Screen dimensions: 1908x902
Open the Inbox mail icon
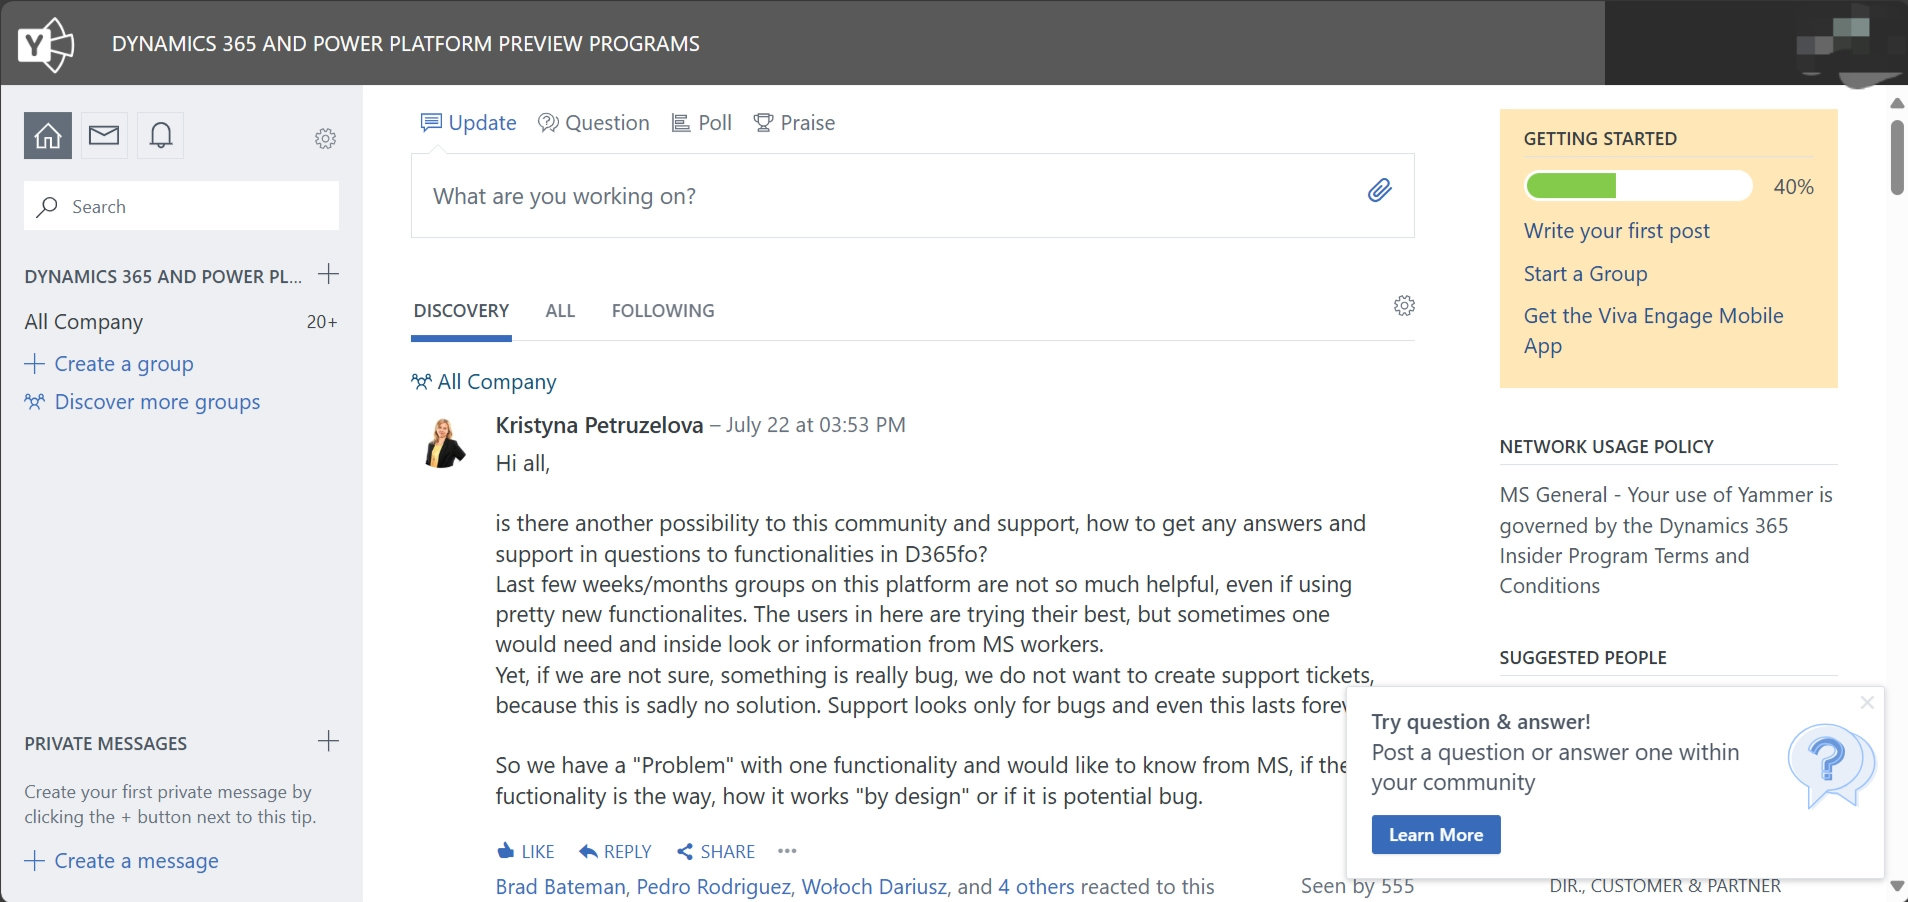[104, 135]
